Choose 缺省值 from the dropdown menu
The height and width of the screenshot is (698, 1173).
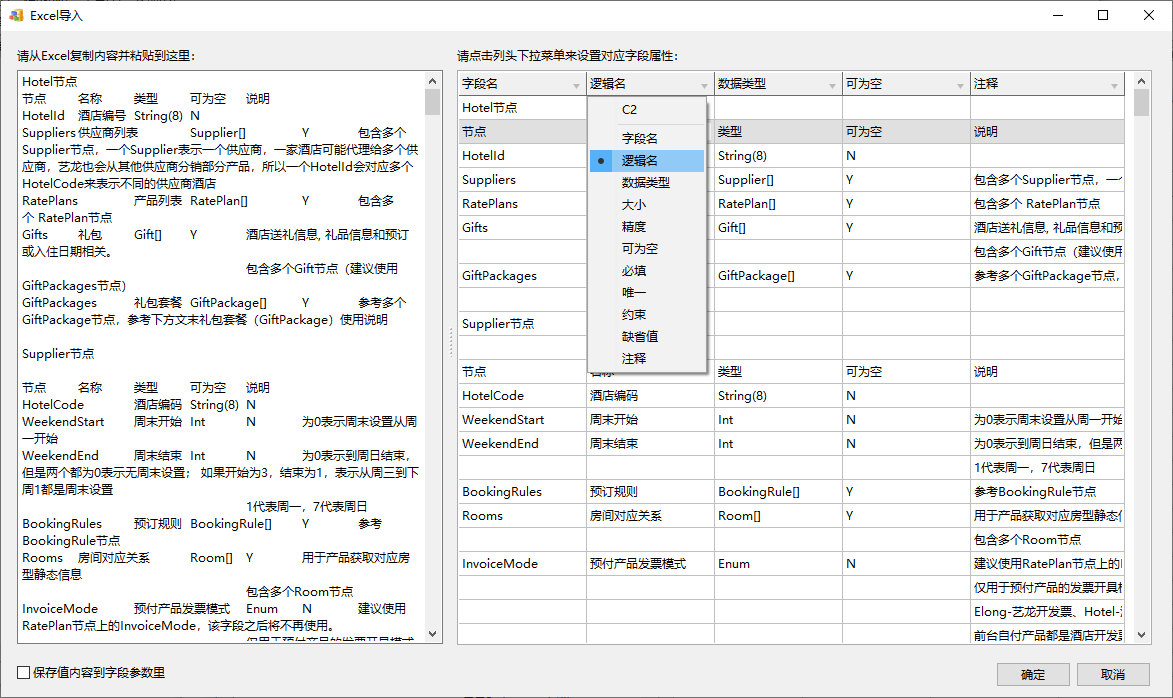point(647,337)
